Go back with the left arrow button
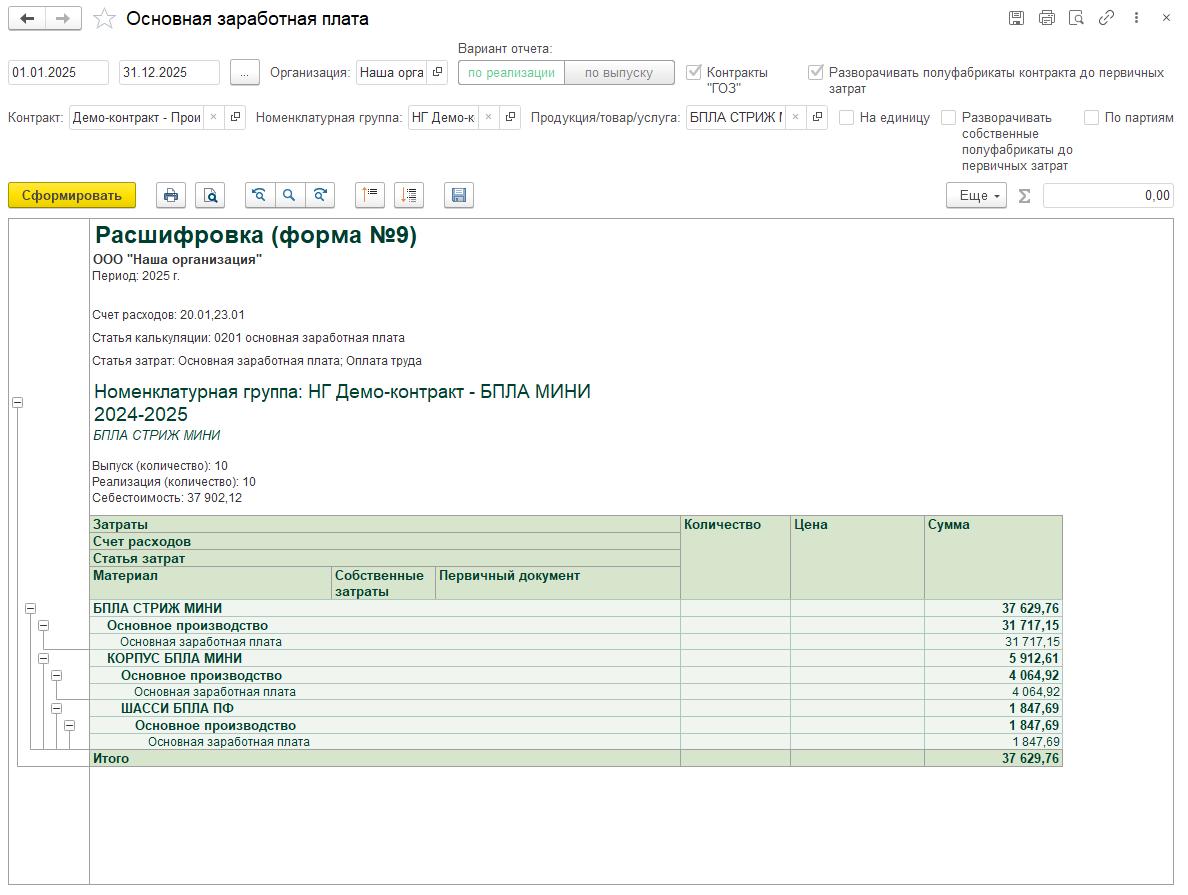 pyautogui.click(x=27, y=18)
